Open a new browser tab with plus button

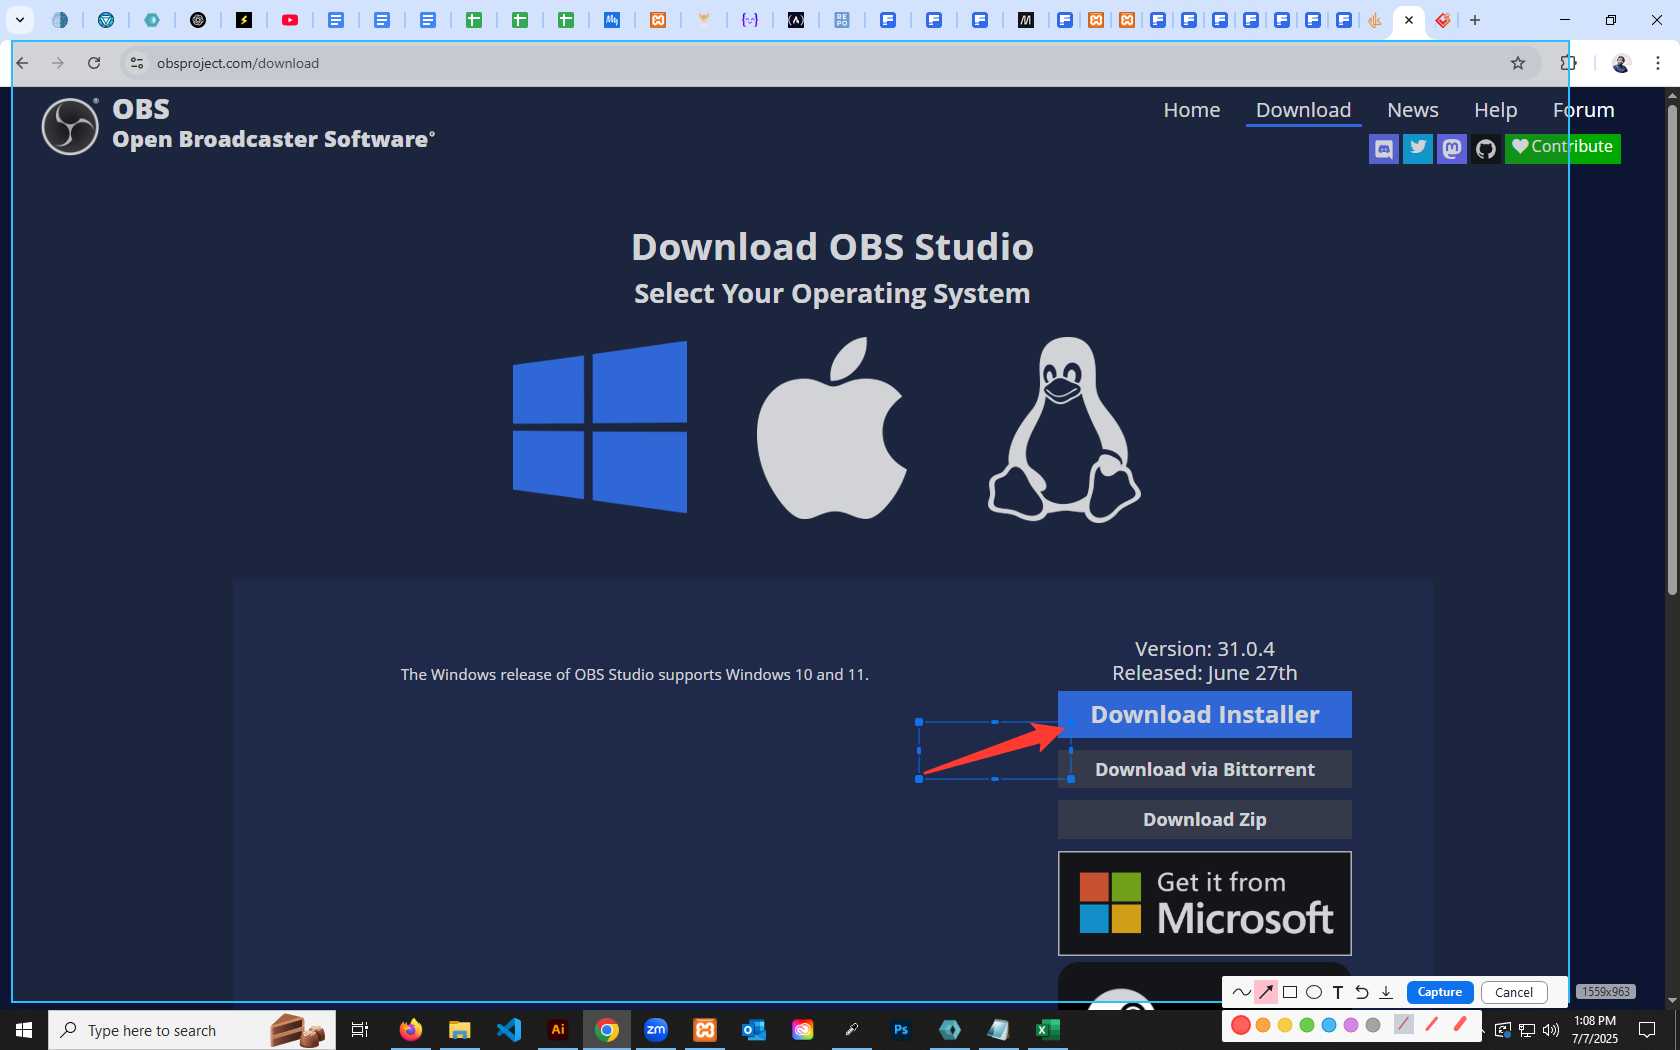[1475, 20]
